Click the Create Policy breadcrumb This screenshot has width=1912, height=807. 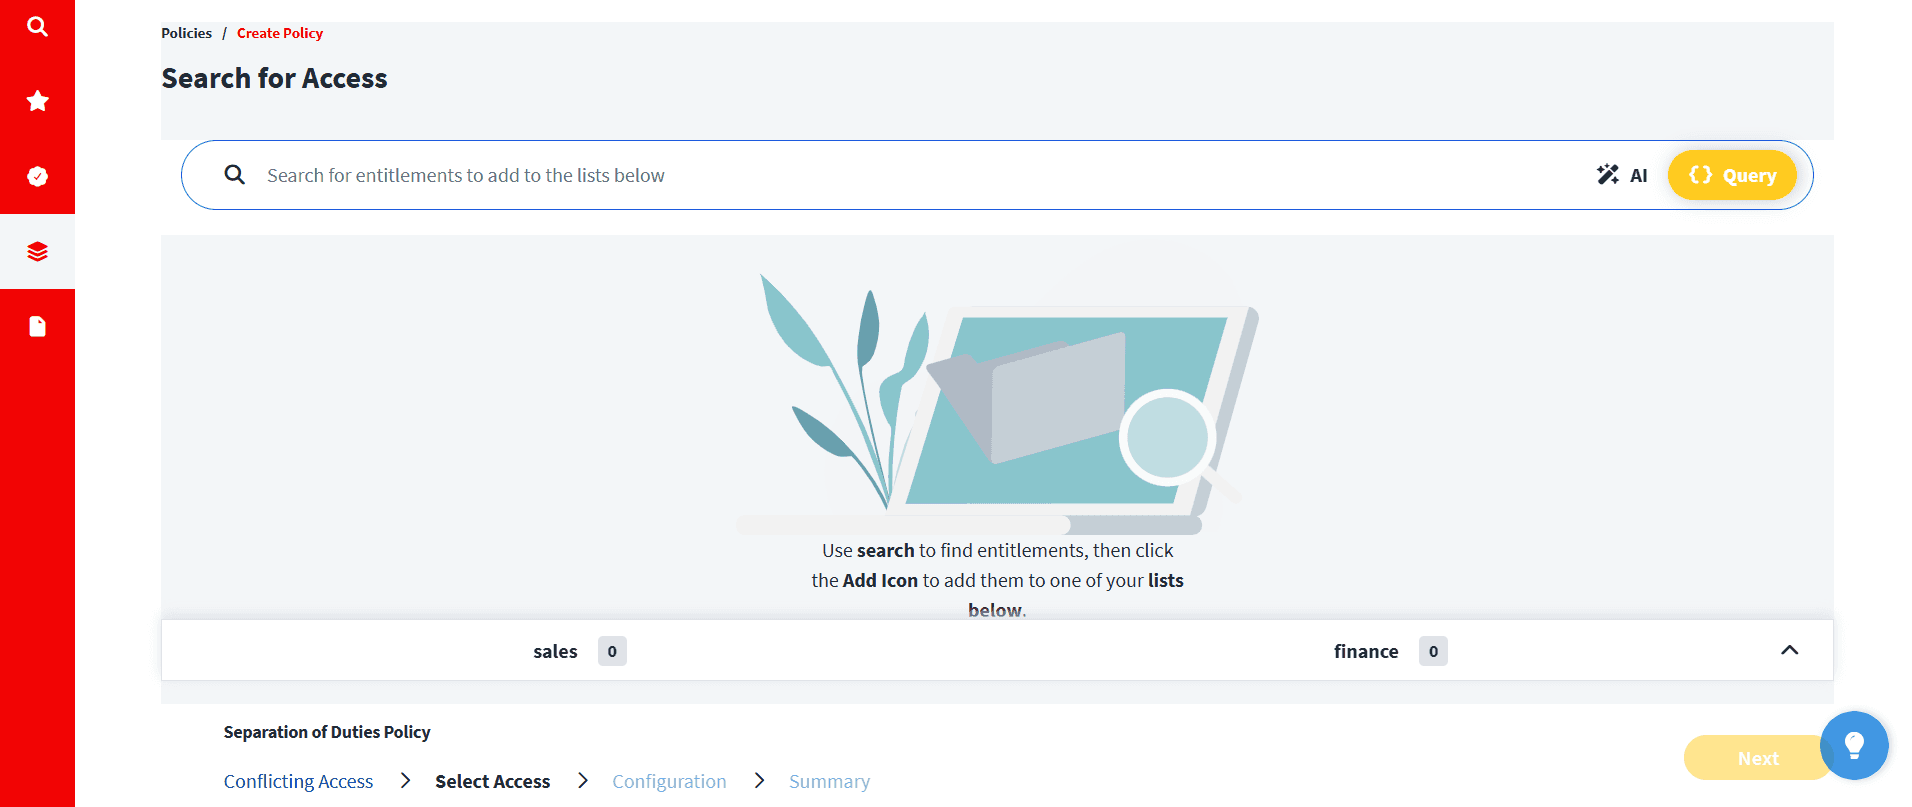click(280, 33)
